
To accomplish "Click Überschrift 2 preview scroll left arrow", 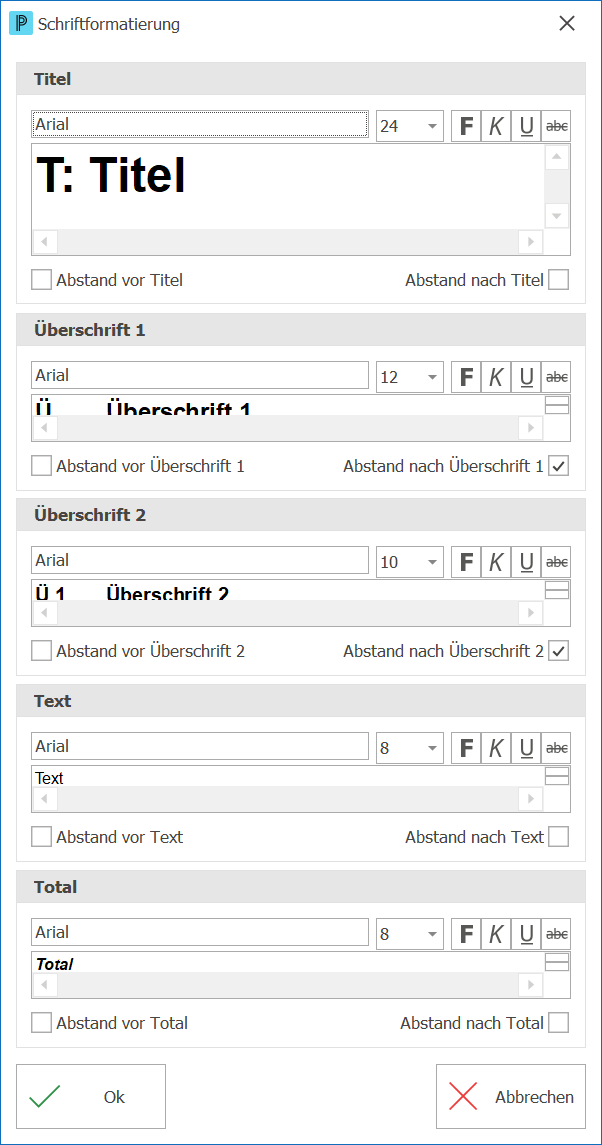I will [45, 613].
